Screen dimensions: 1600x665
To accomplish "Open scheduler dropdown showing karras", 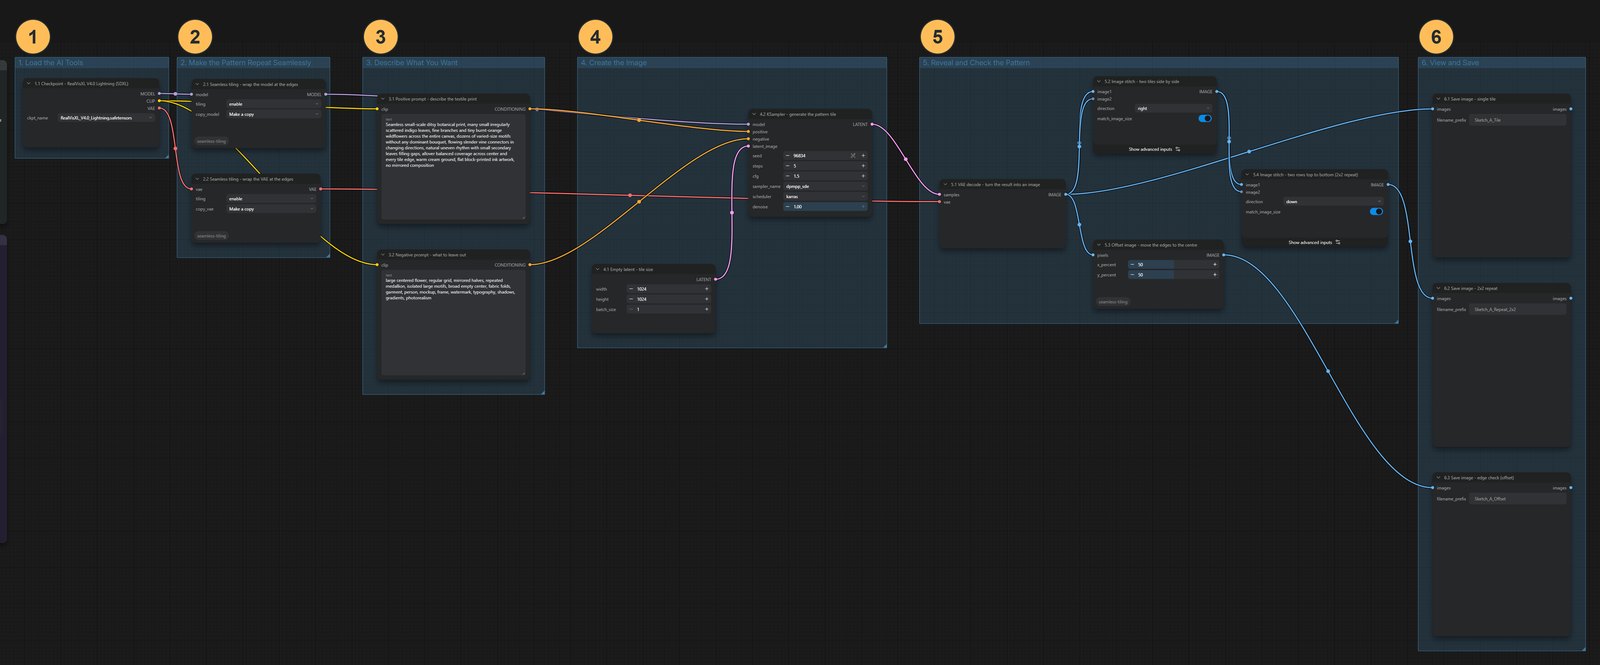I will pos(825,197).
